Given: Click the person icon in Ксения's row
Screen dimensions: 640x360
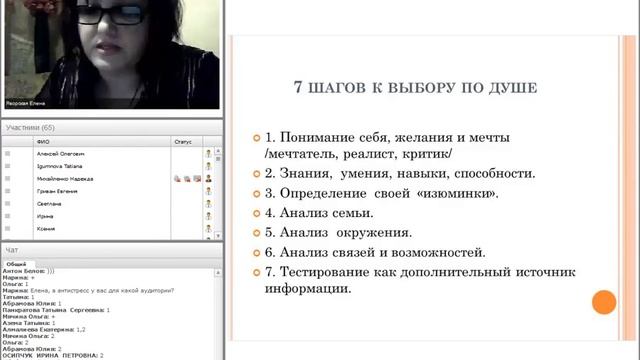Looking at the screenshot, I should click(x=209, y=229).
